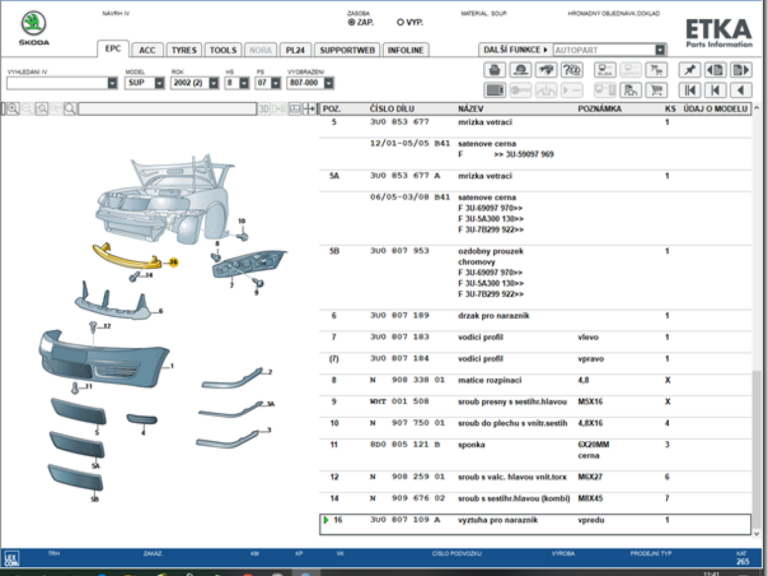The image size is (768, 576).
Task: Open the SUPPORTWEB tab
Action: coord(346,50)
